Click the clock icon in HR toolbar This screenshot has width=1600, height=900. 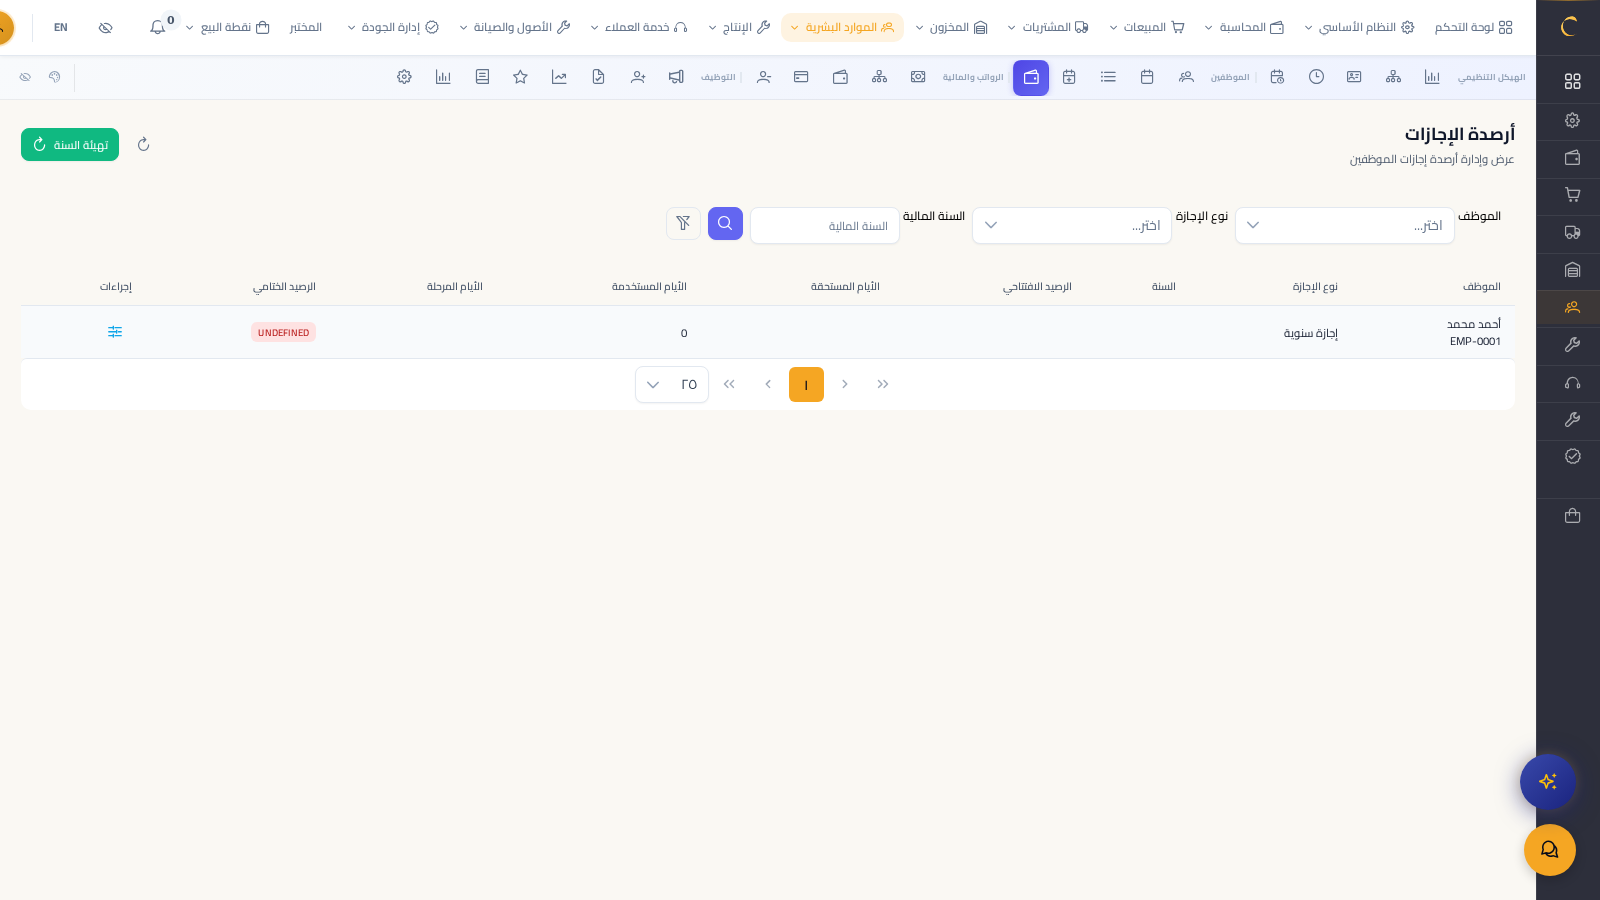(x=1316, y=77)
